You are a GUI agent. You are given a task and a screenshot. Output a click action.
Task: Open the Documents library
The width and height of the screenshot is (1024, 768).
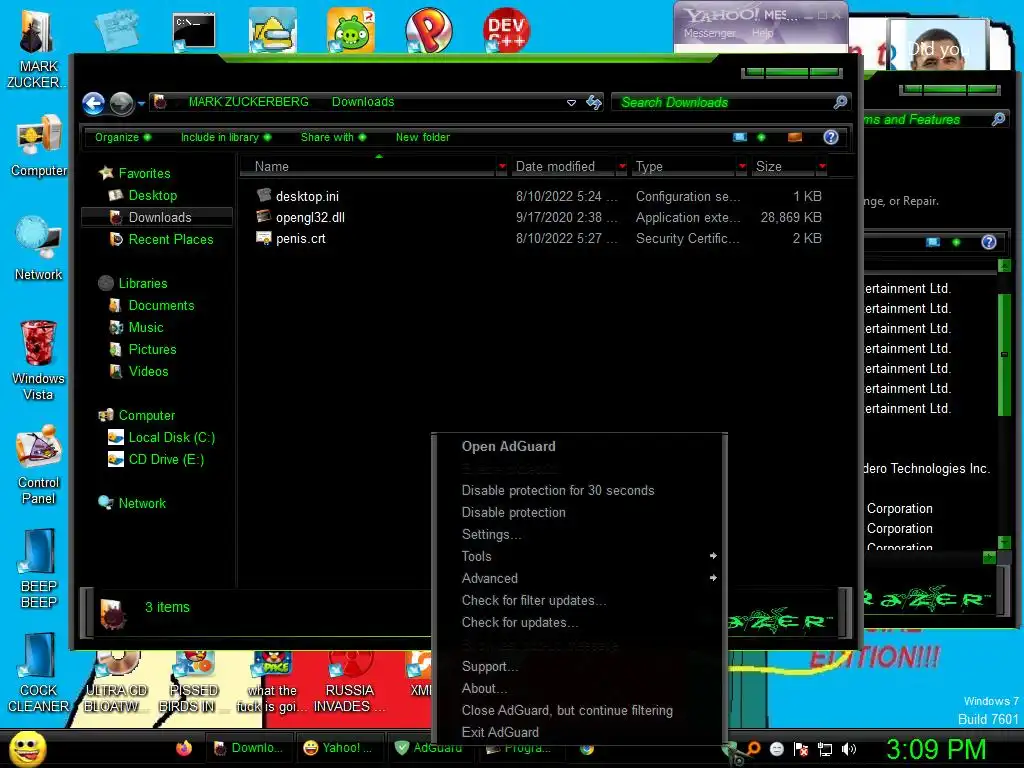[161, 306]
